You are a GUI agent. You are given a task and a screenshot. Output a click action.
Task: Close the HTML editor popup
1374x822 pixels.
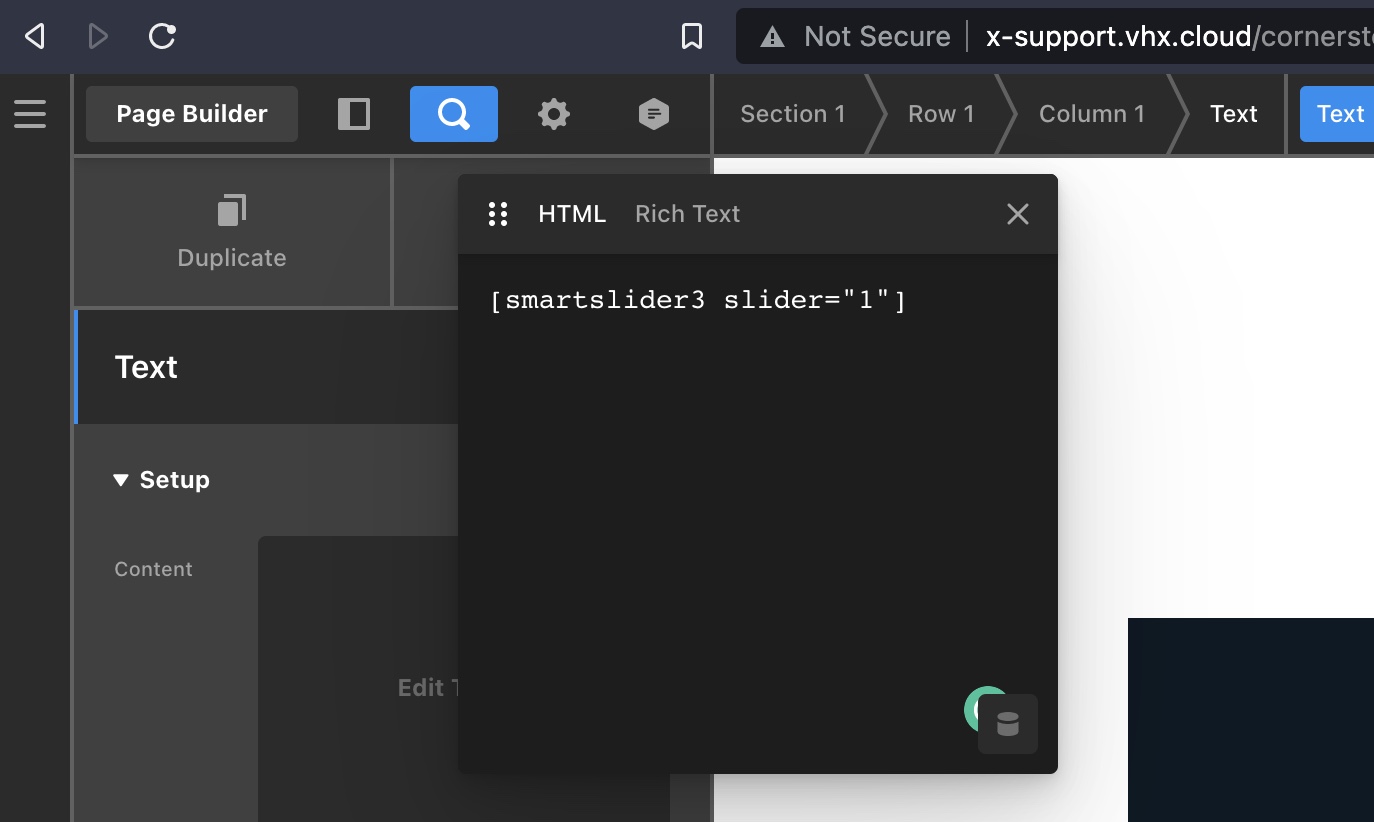[x=1017, y=214]
